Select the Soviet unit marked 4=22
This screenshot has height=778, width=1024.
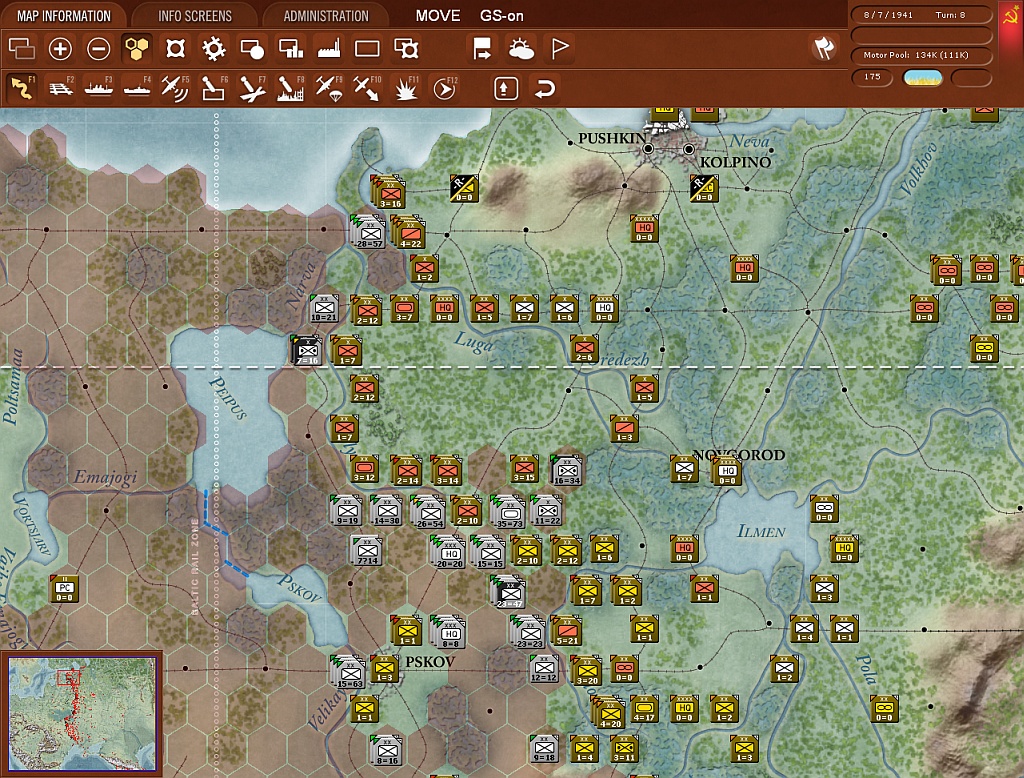[411, 233]
